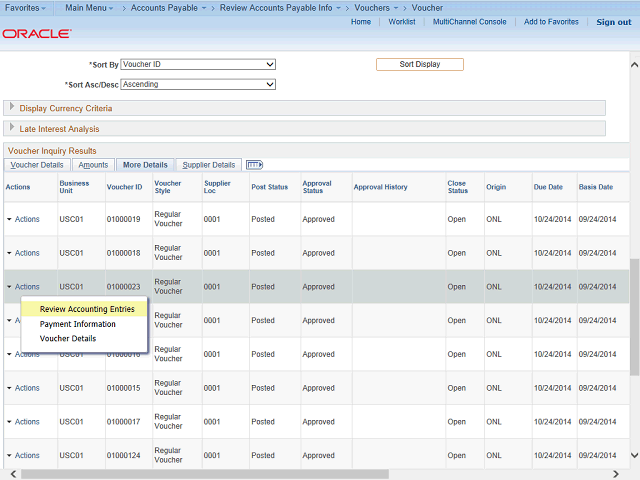The width and height of the screenshot is (640, 480).
Task: Open the Sort Asc/Desc dropdown
Action: point(205,85)
